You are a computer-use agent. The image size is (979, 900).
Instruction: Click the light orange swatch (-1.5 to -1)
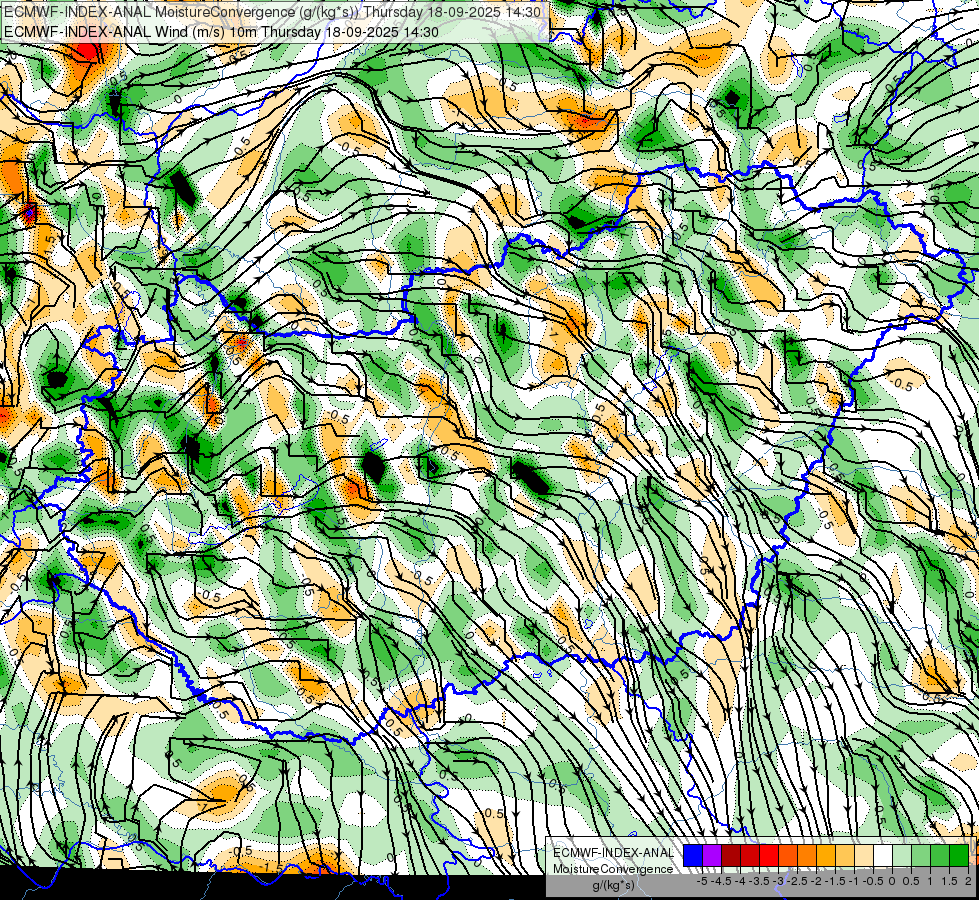click(845, 856)
